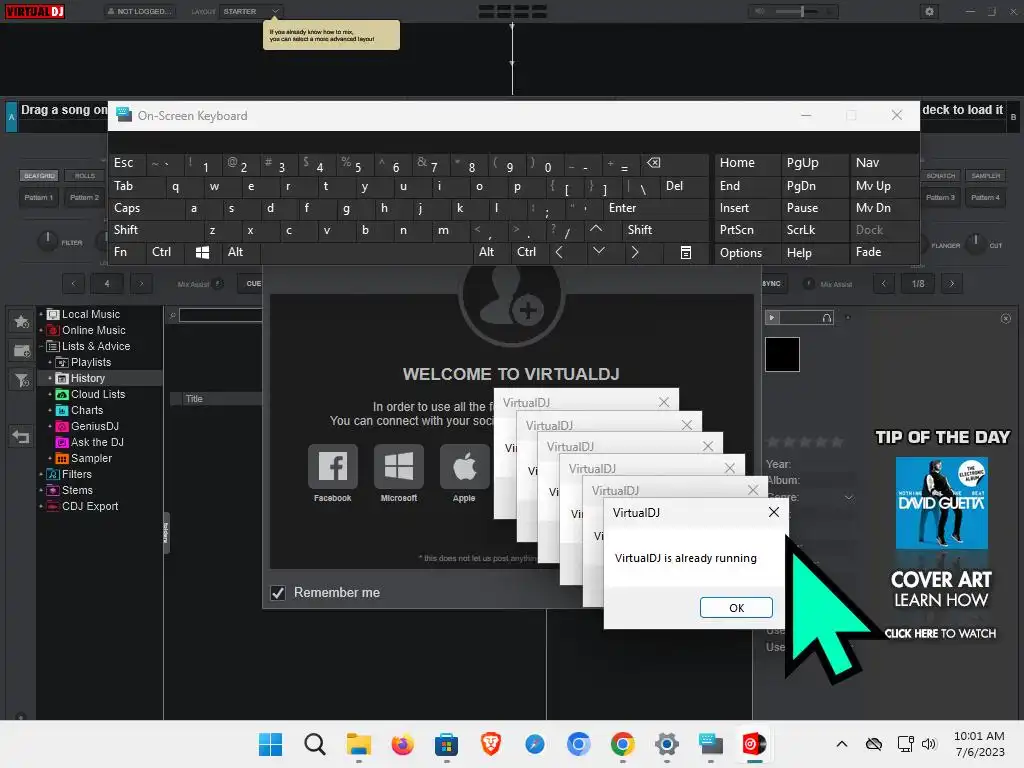Click the Microsoft login icon

398,466
